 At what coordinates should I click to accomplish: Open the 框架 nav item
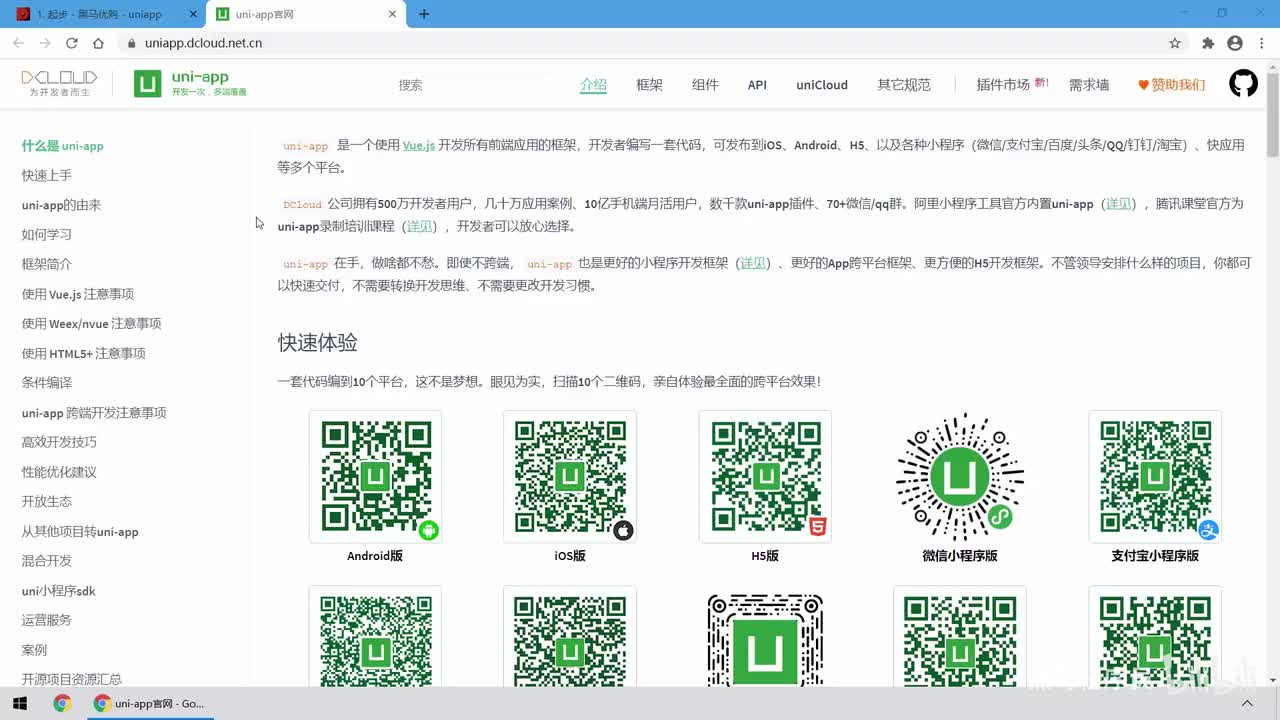click(649, 85)
